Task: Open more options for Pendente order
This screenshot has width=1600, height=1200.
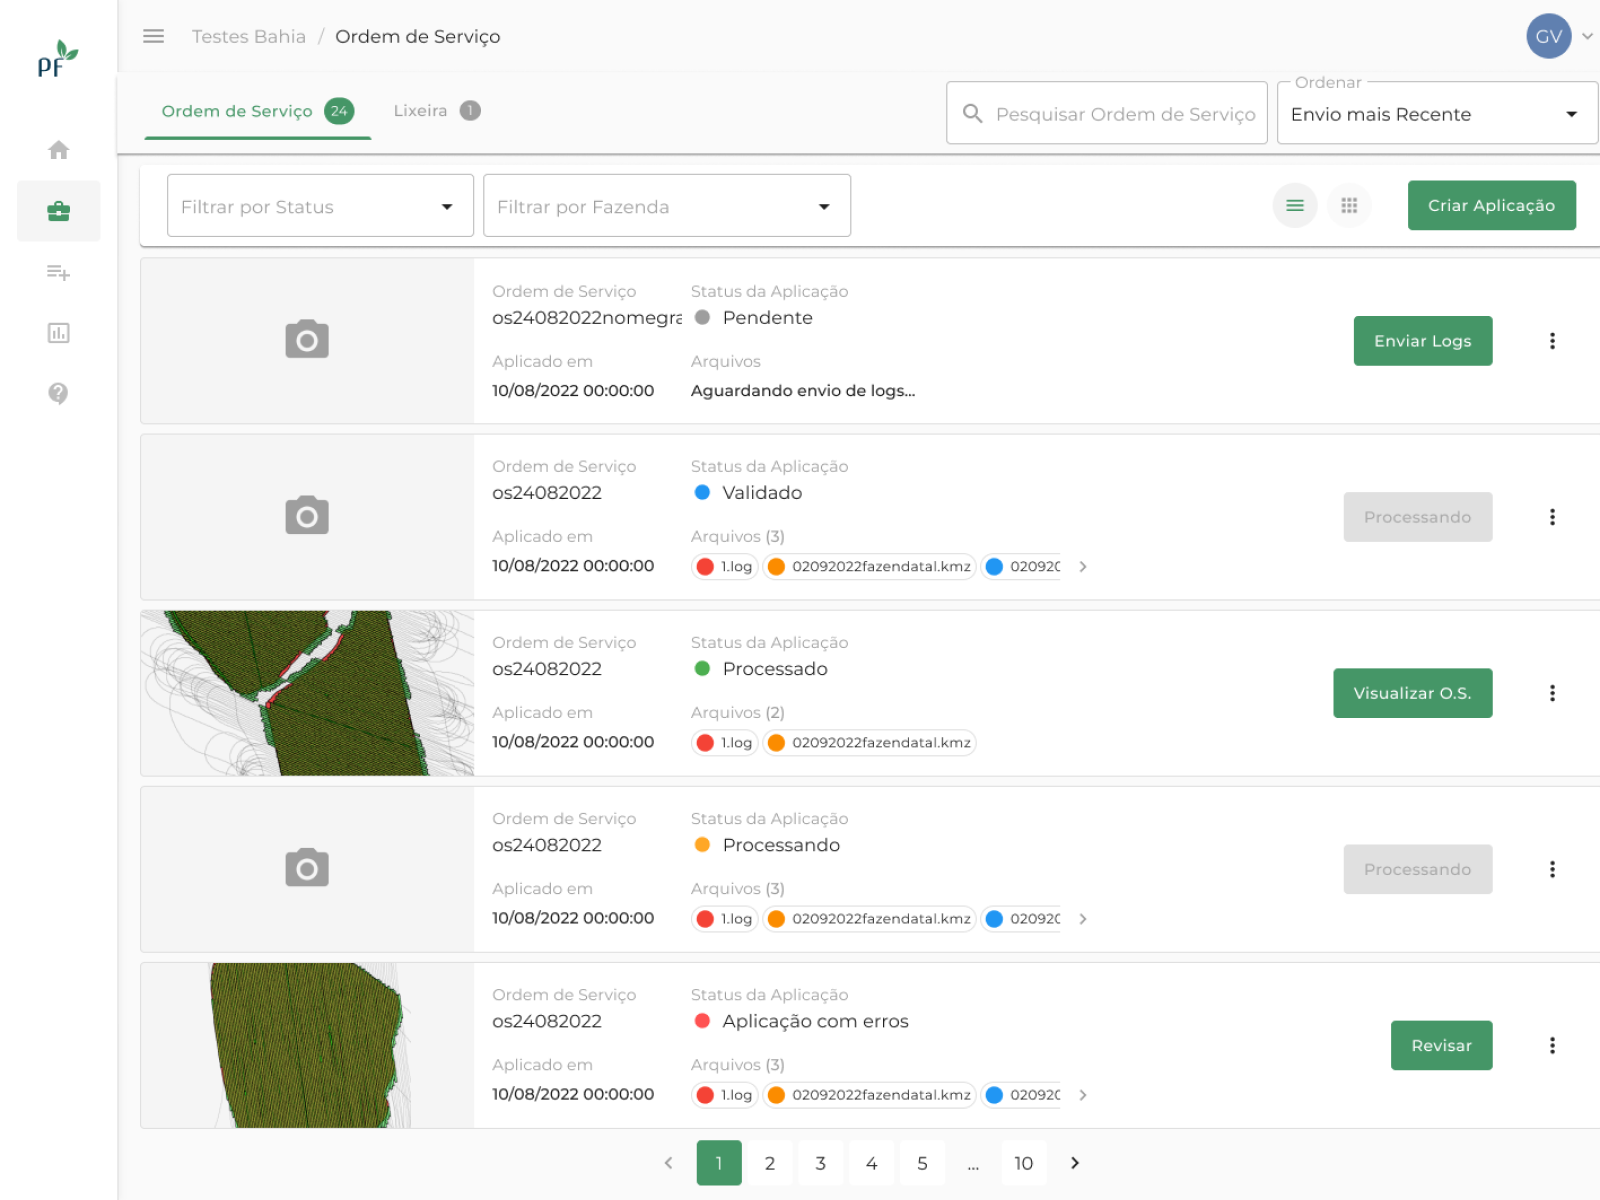Action: [1552, 341]
